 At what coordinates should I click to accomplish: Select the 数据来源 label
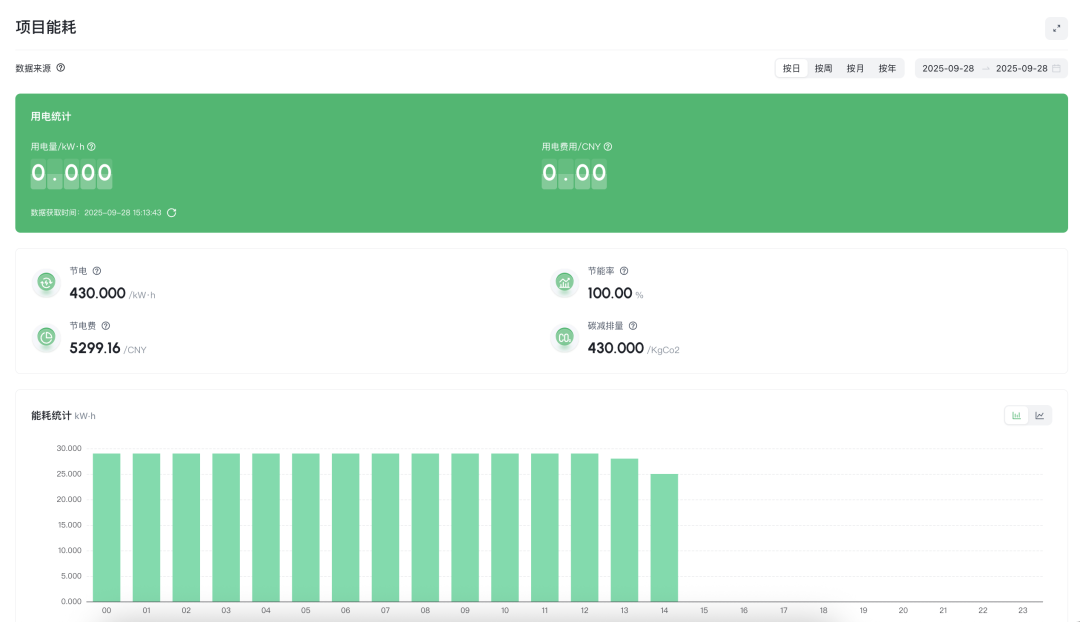click(33, 68)
